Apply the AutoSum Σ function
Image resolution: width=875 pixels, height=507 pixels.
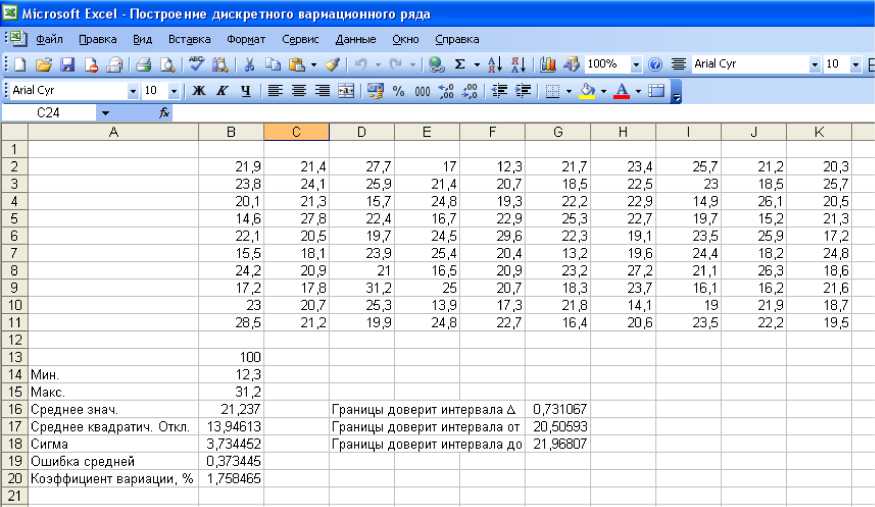tap(460, 65)
